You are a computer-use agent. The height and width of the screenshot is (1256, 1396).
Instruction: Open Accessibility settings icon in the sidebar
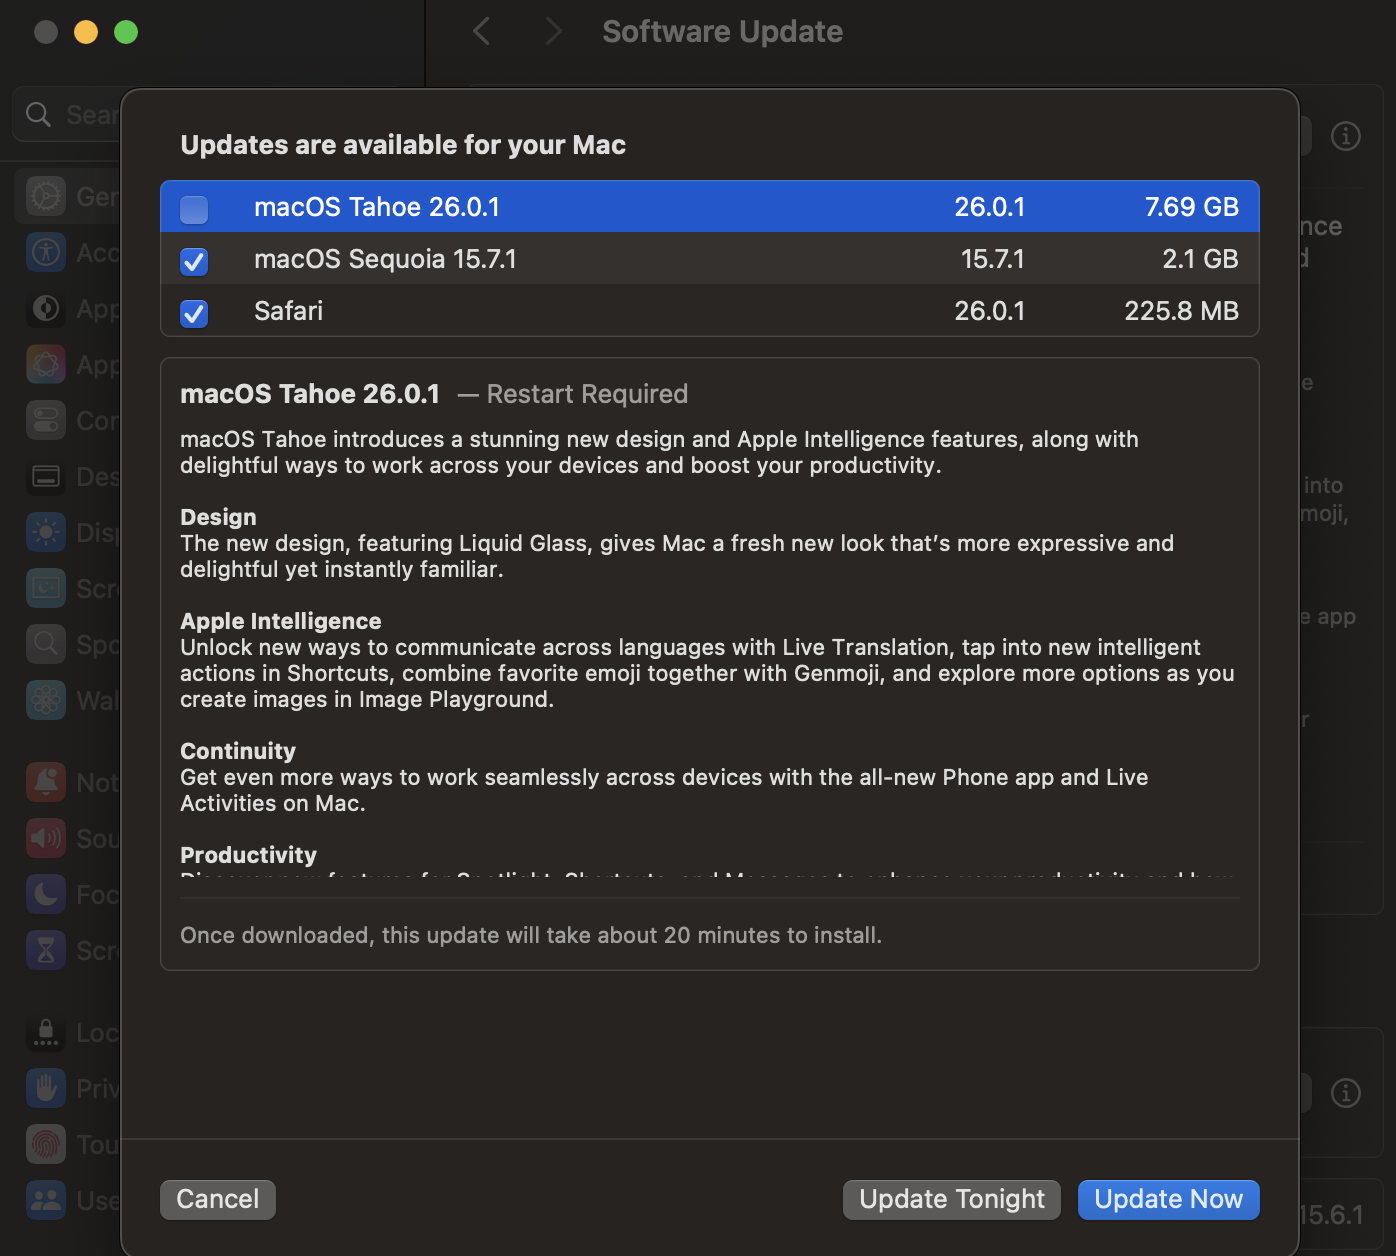coord(46,252)
